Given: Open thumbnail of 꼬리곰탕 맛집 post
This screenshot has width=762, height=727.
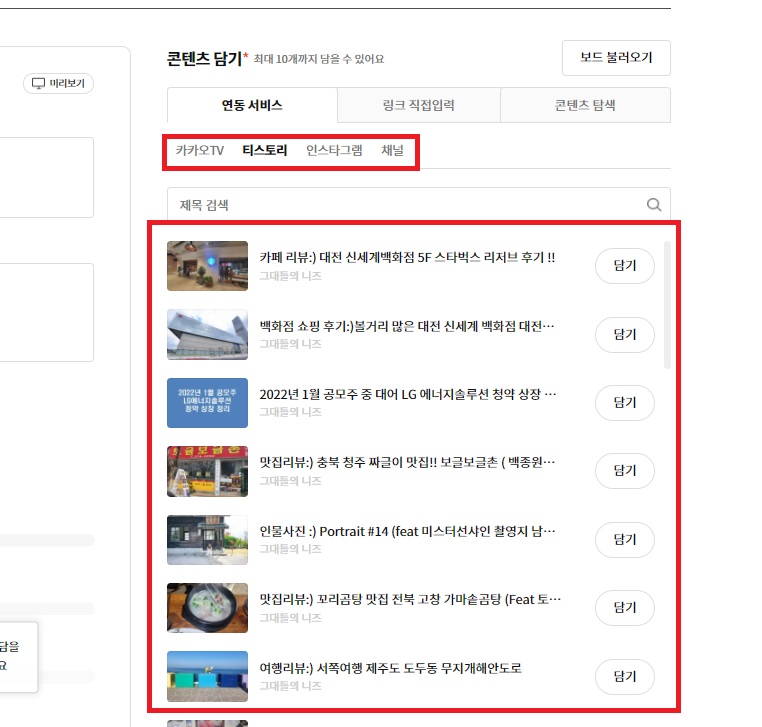Looking at the screenshot, I should (208, 608).
